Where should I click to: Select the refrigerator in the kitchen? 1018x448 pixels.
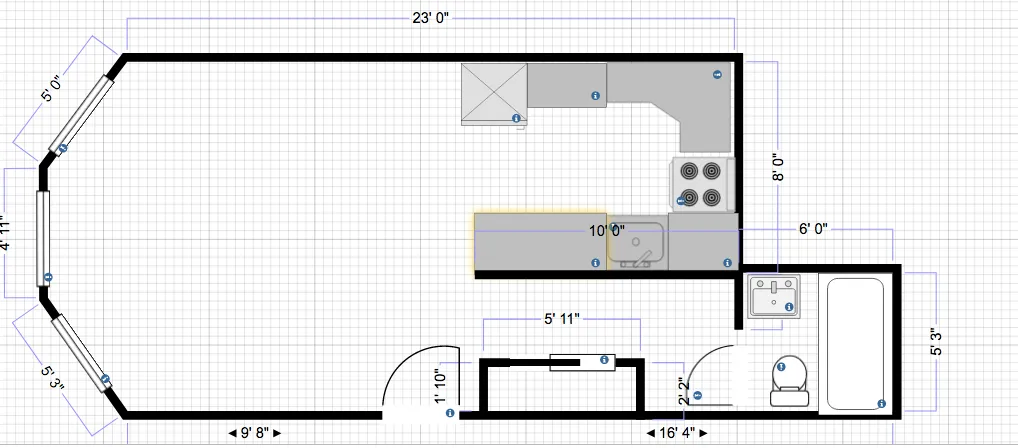(x=494, y=94)
